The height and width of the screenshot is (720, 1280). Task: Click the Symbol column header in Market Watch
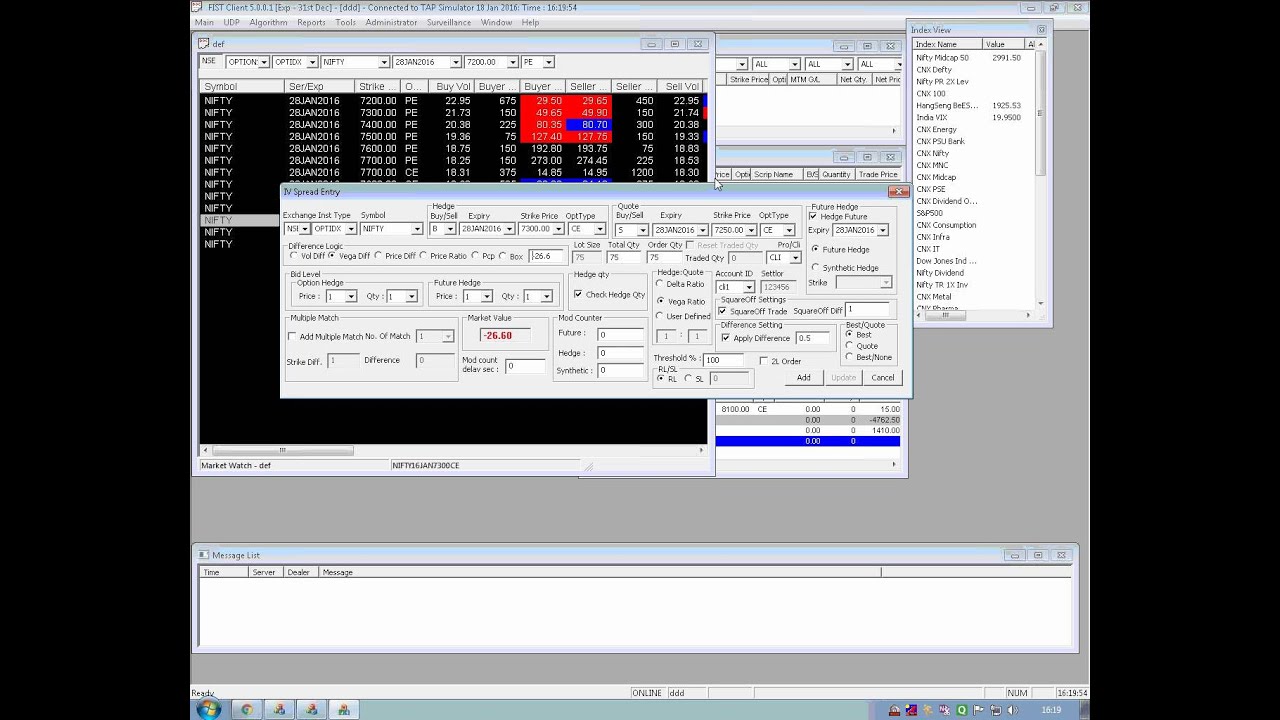241,87
